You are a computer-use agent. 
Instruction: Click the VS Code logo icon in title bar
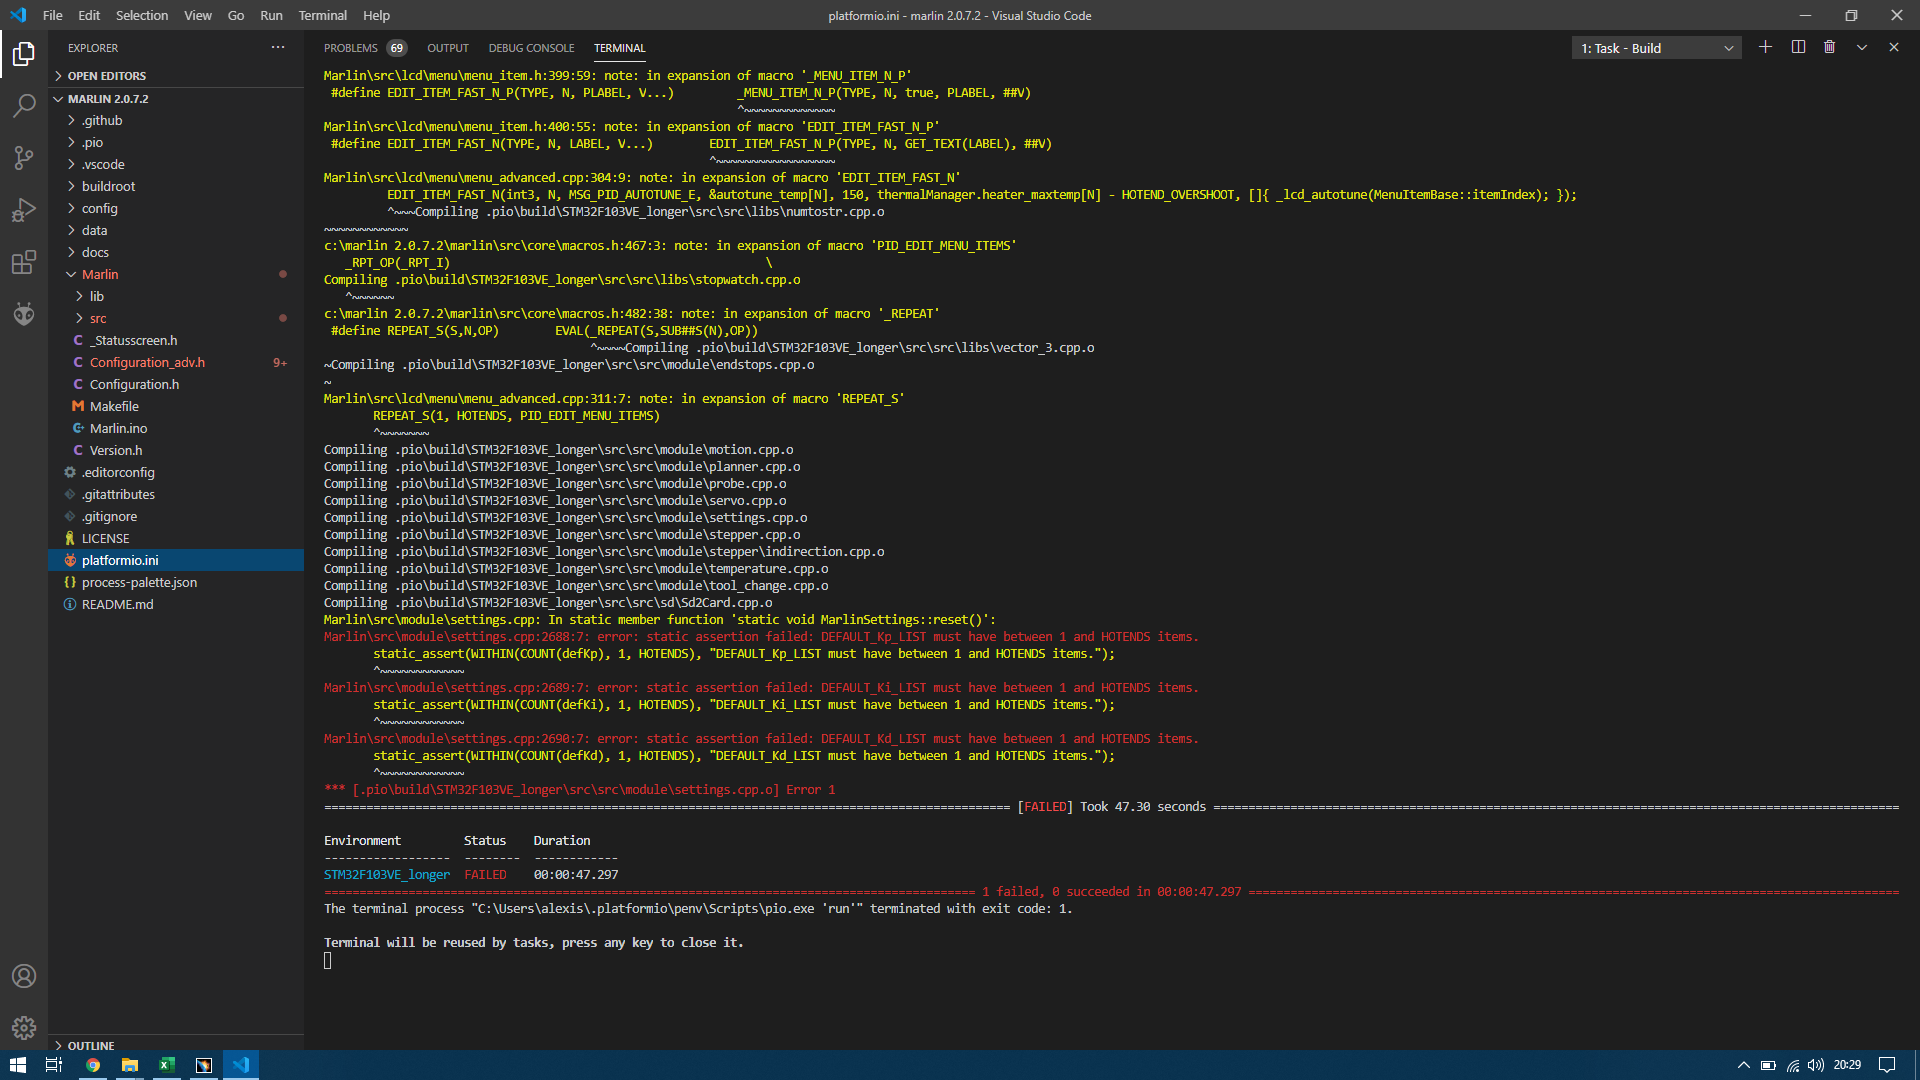18,15
